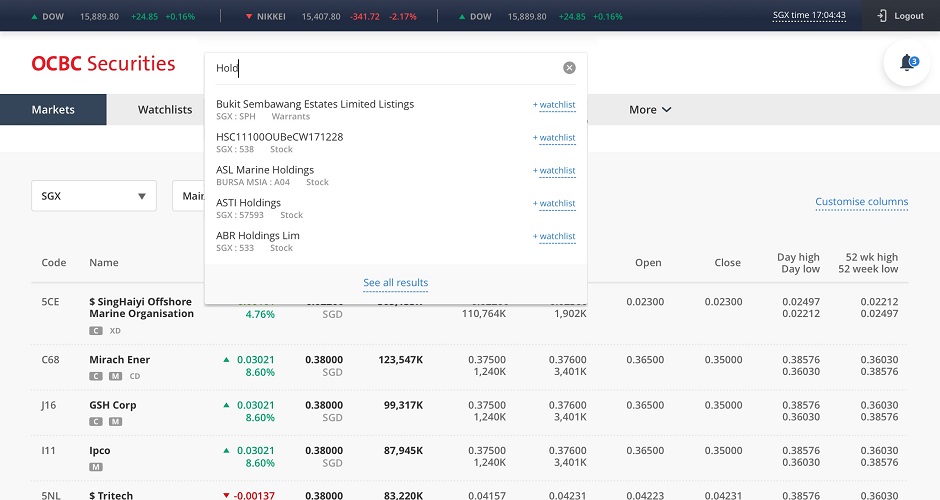Add Bukit Sembawang Estates to watchlist
The image size is (940, 500).
pos(554,105)
